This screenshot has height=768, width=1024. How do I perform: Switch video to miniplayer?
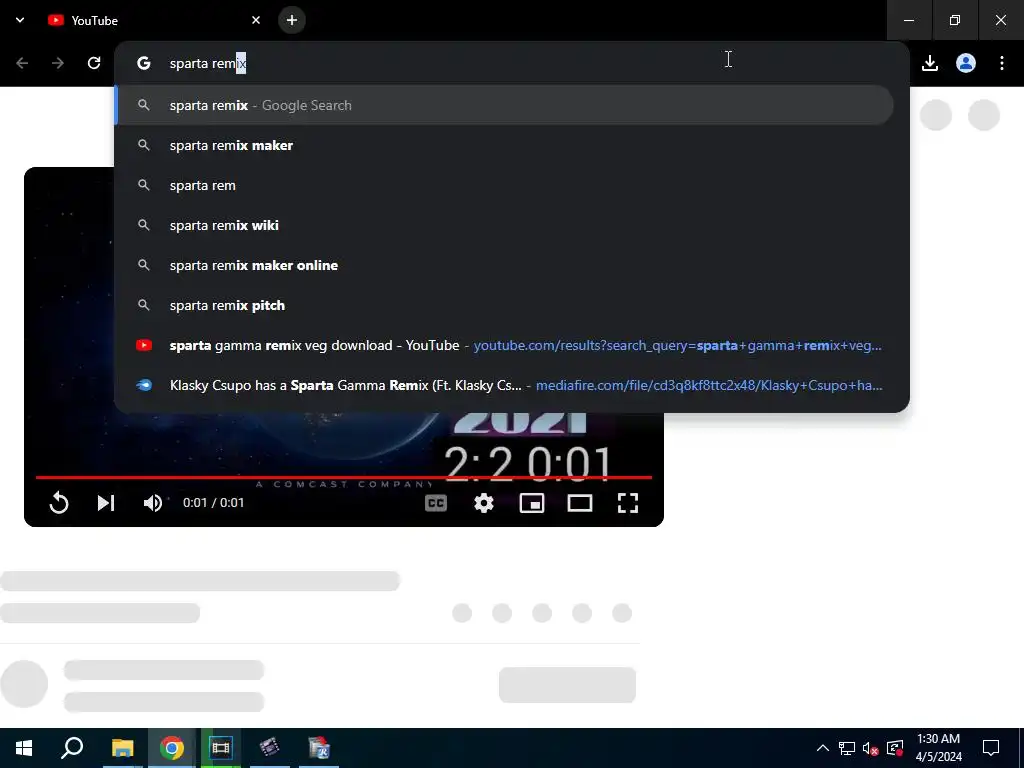point(532,503)
